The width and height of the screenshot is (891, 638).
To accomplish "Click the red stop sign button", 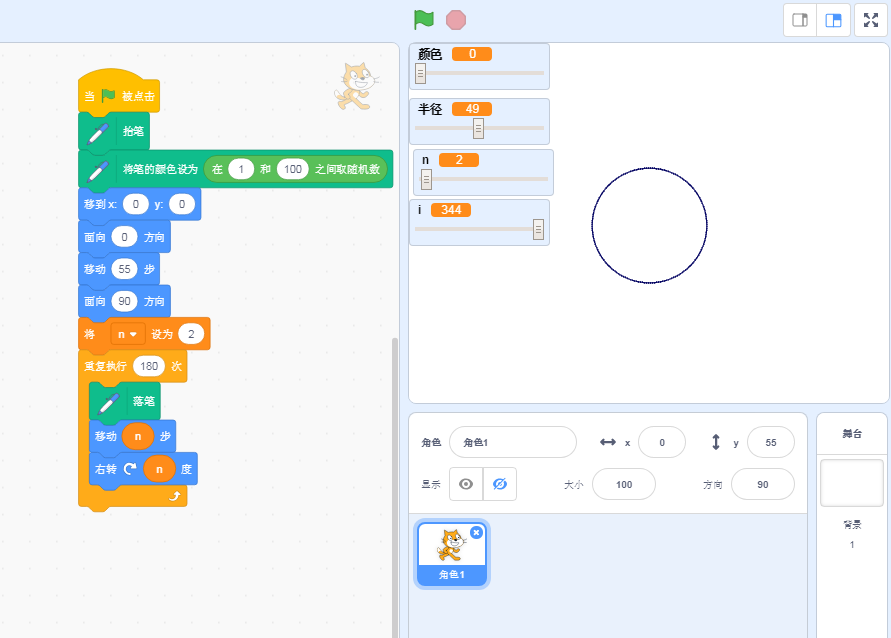I will click(x=456, y=20).
